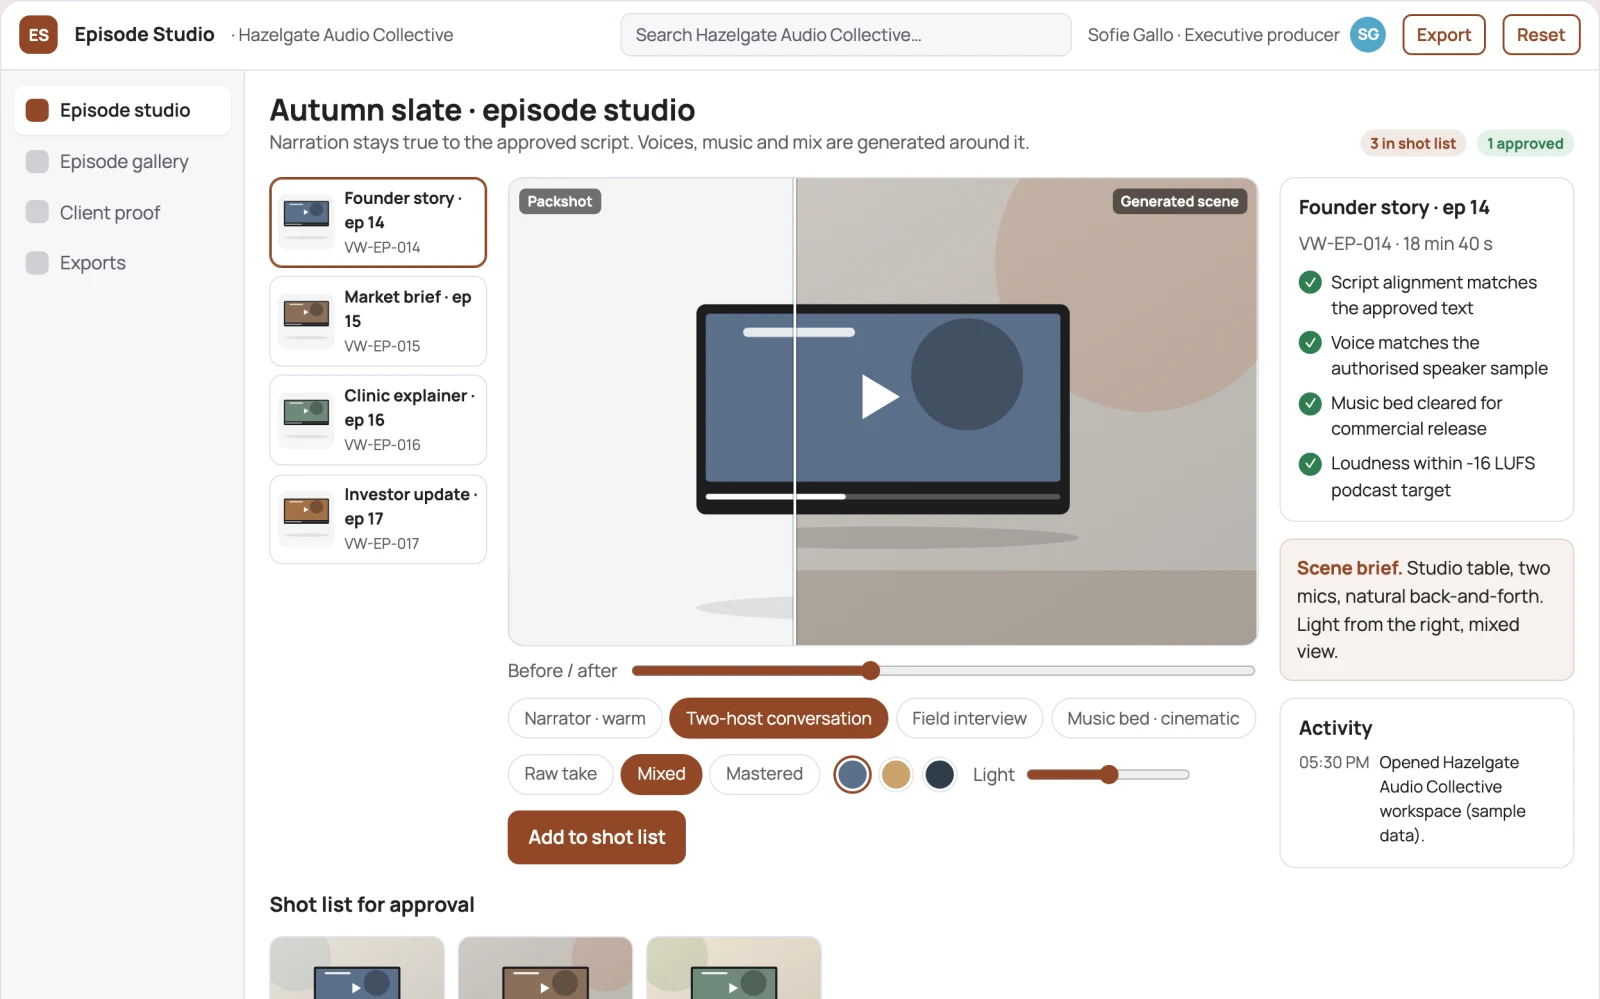Pick the slate blue color swatch
Image resolution: width=1600 pixels, height=999 pixels.
point(852,774)
